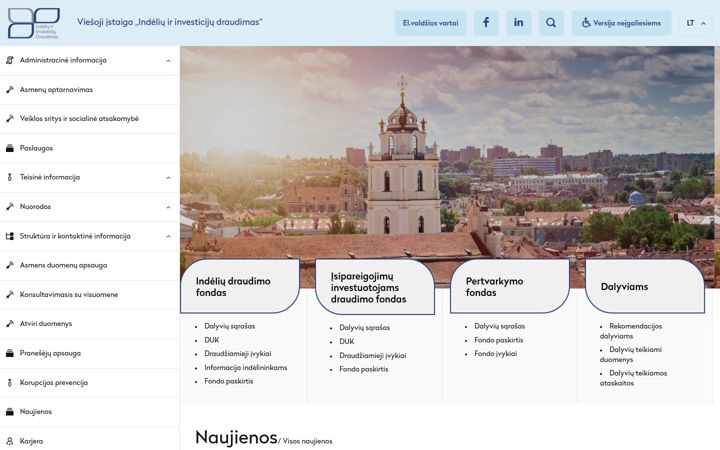This screenshot has width=720, height=450.
Task: Click the Korupcijos prevencija menu icon
Action: (x=10, y=382)
